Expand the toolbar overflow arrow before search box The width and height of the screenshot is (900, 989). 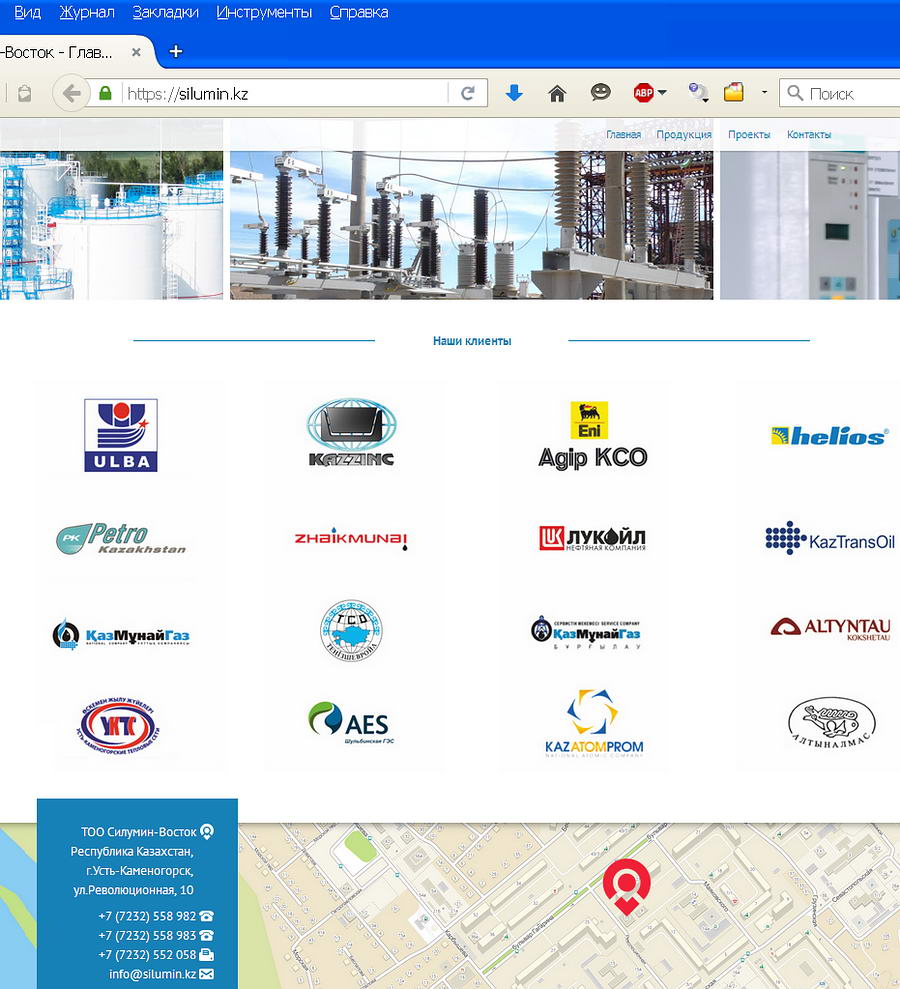point(764,93)
